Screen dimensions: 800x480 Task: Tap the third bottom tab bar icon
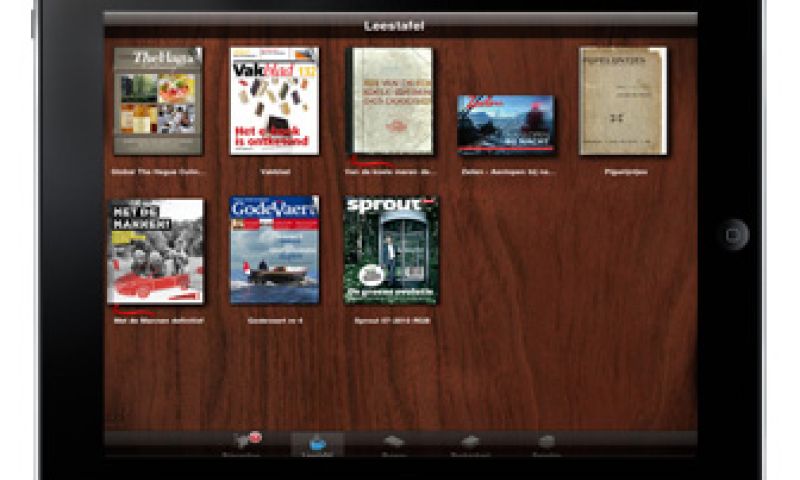point(393,442)
